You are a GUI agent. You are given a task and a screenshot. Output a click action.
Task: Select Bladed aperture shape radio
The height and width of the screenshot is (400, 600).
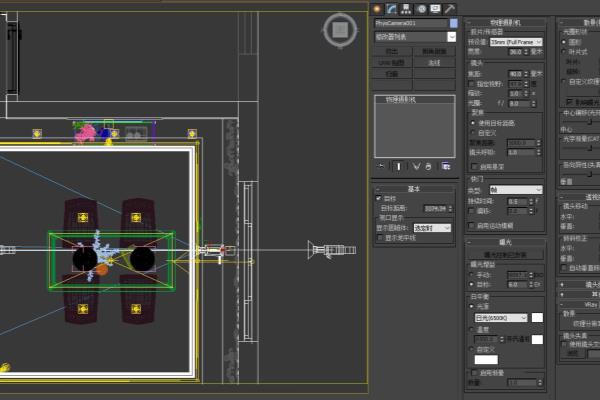(564, 51)
